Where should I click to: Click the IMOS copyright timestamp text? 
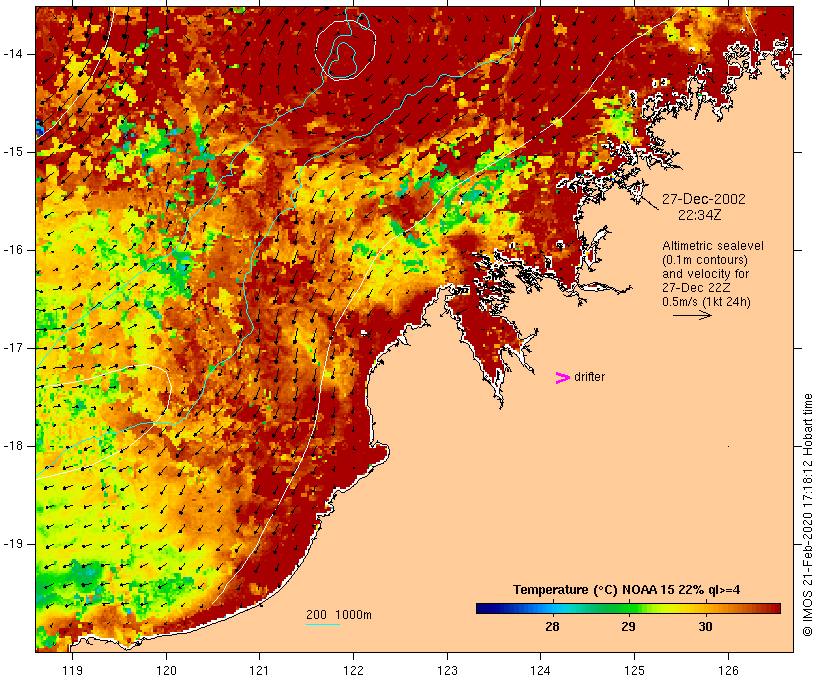click(x=808, y=515)
